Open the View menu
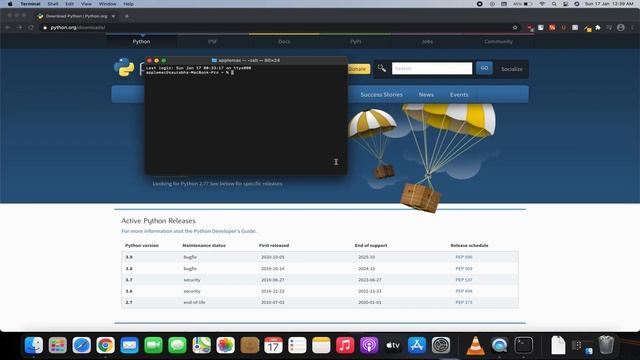Viewport: 640px width, 360px height. 86,4
